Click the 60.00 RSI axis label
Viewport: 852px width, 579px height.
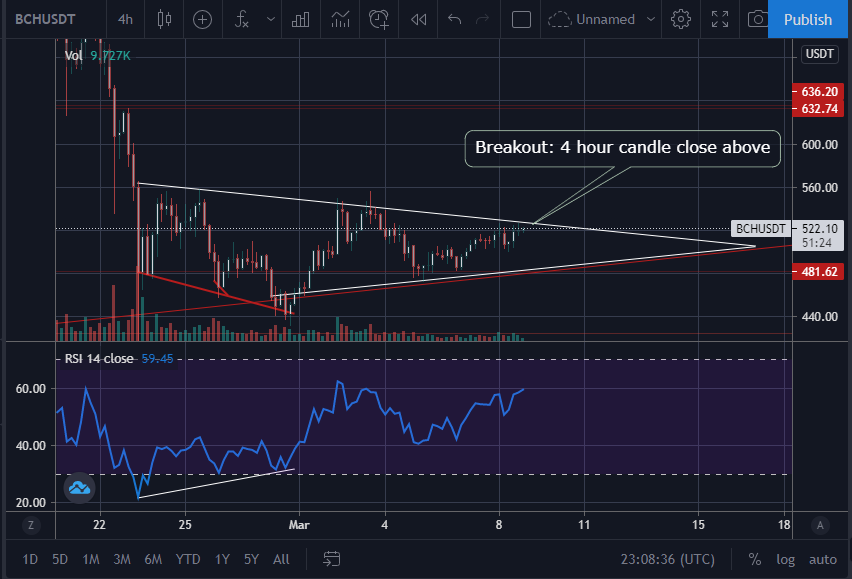(x=31, y=388)
